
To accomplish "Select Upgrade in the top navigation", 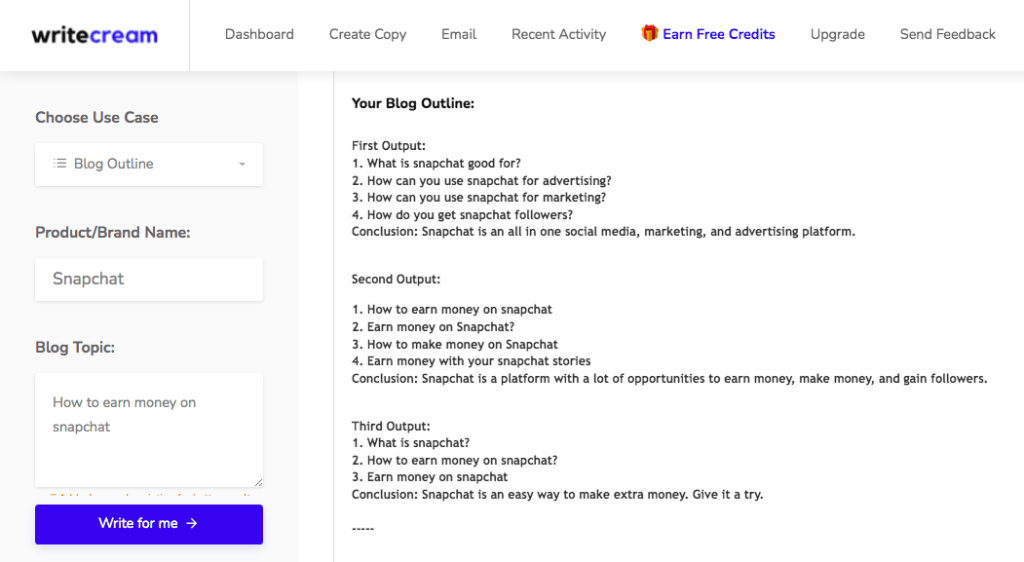I will [837, 34].
